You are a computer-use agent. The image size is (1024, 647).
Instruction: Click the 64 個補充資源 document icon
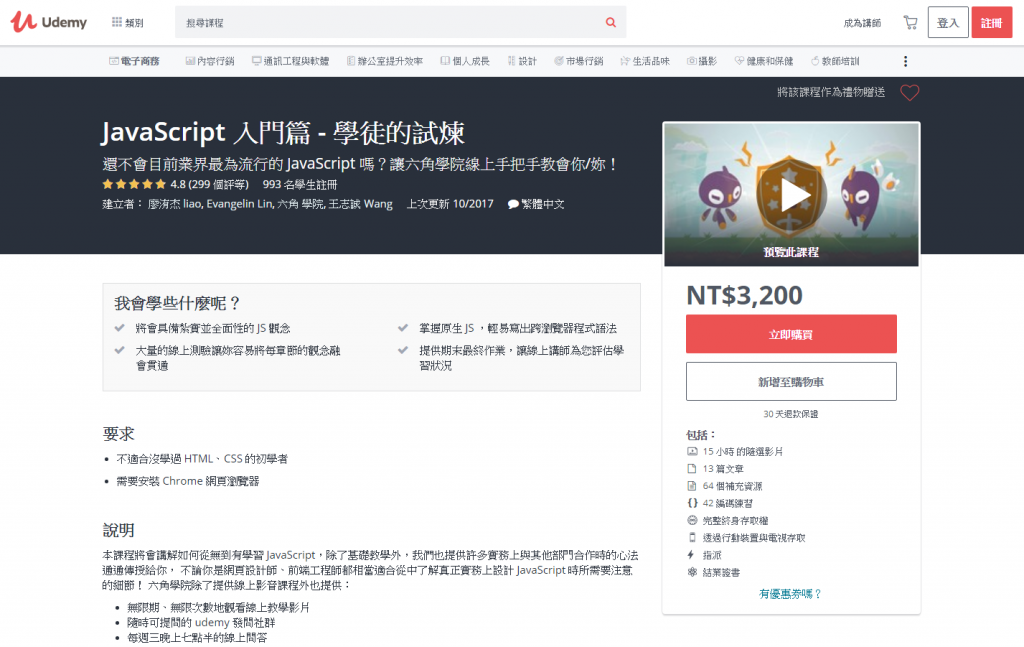(692, 486)
